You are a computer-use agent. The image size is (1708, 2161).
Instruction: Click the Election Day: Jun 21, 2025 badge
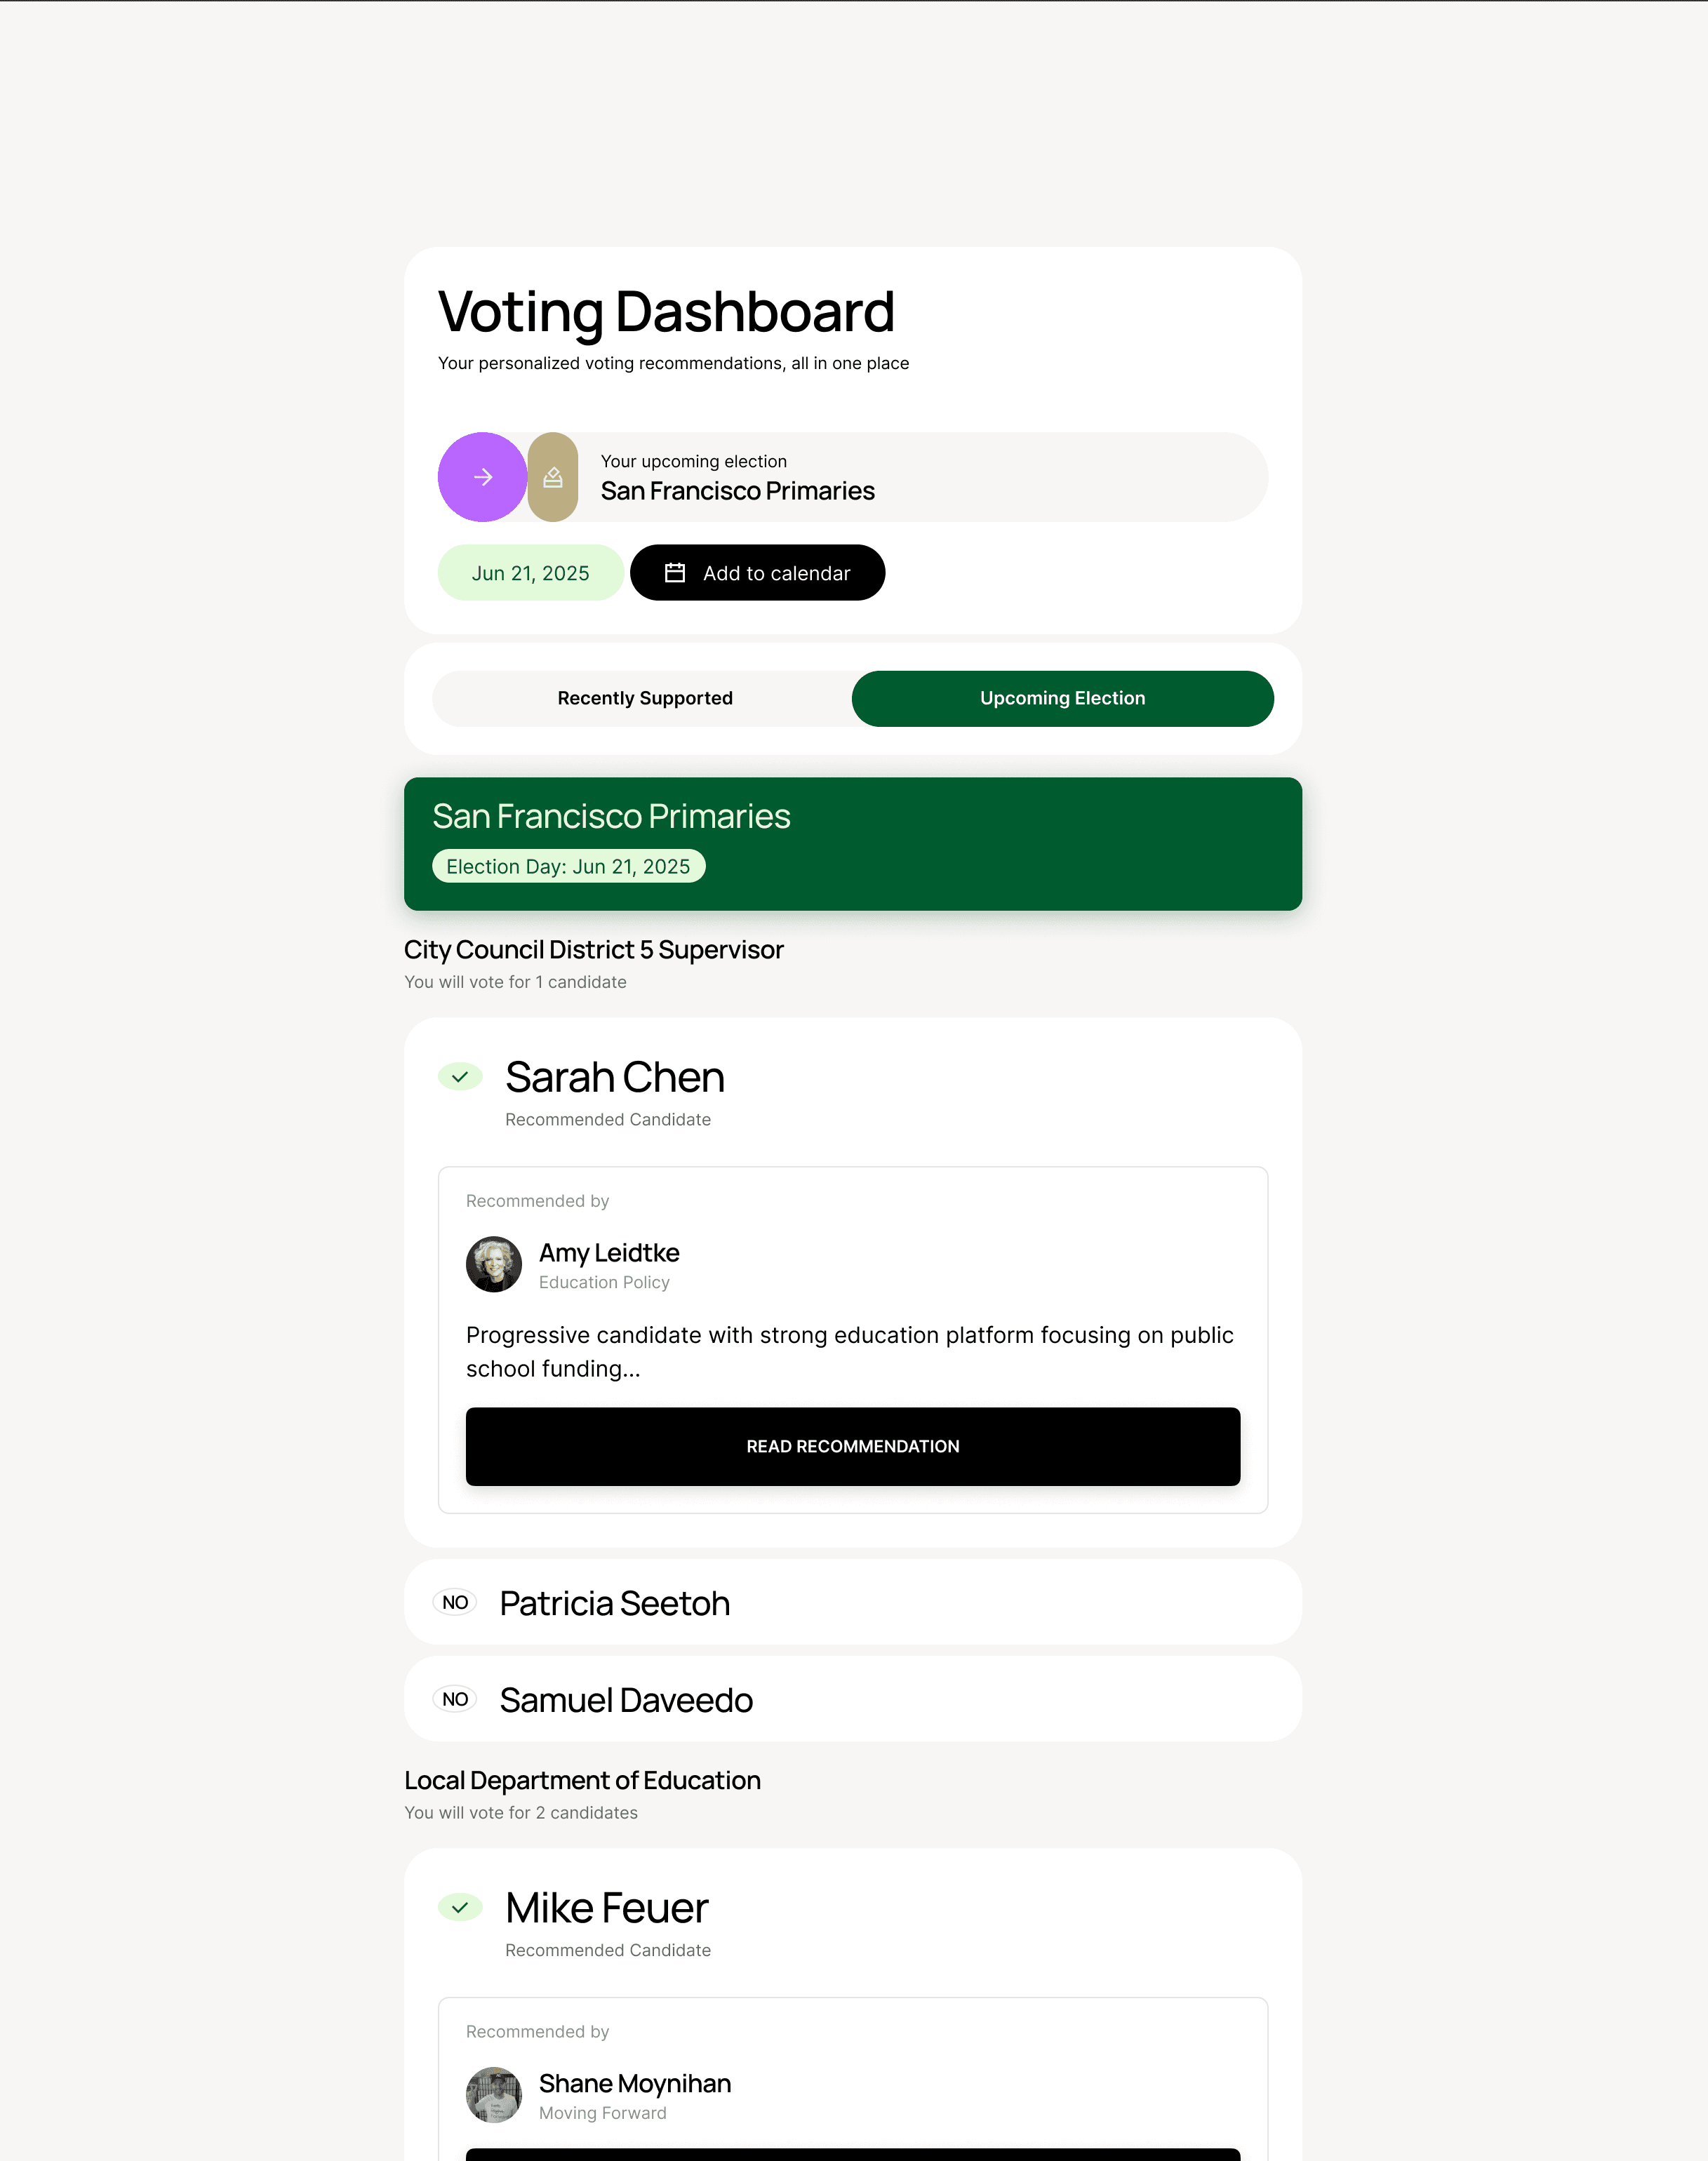tap(568, 867)
